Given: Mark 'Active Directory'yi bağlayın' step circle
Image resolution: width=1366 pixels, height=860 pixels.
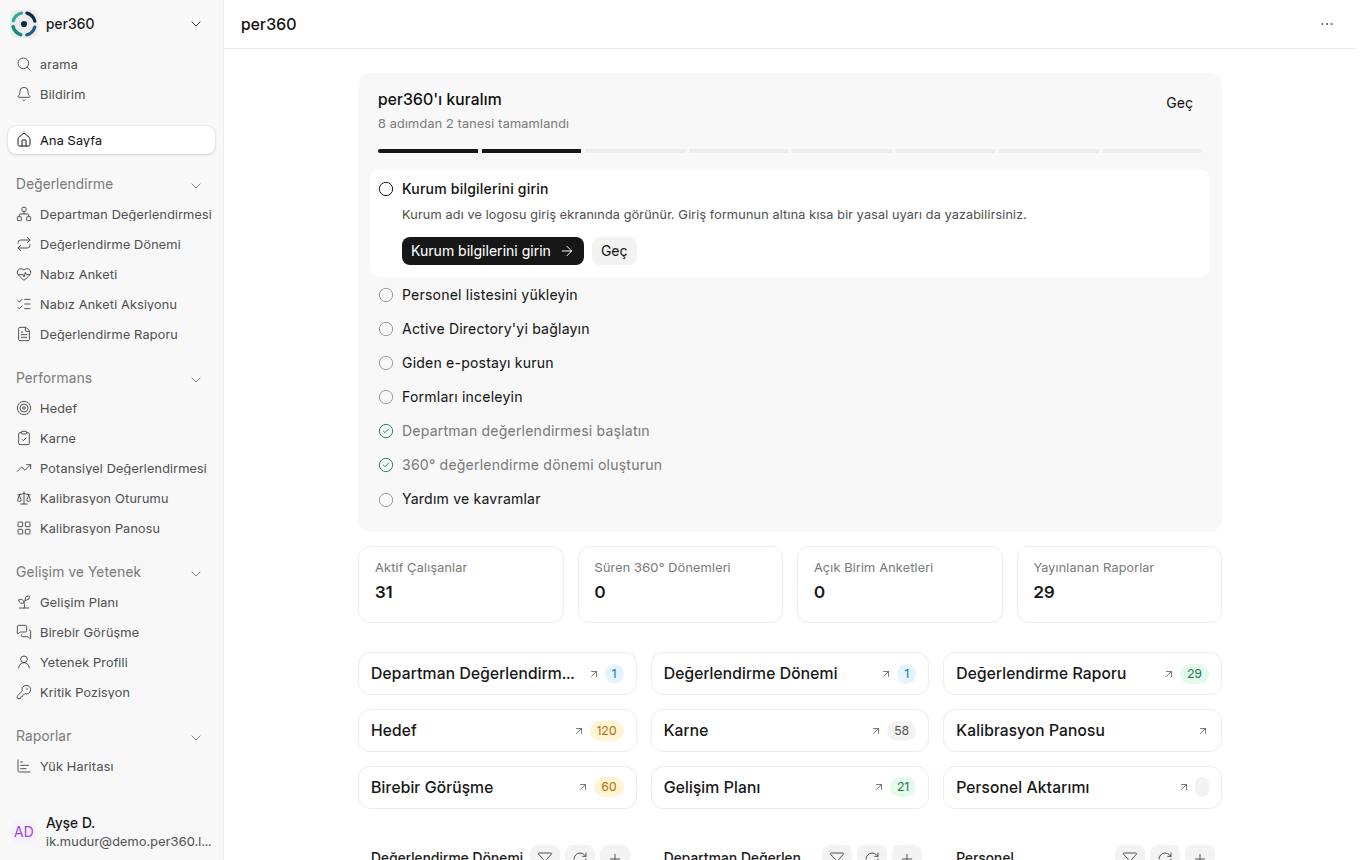Looking at the screenshot, I should (x=386, y=329).
